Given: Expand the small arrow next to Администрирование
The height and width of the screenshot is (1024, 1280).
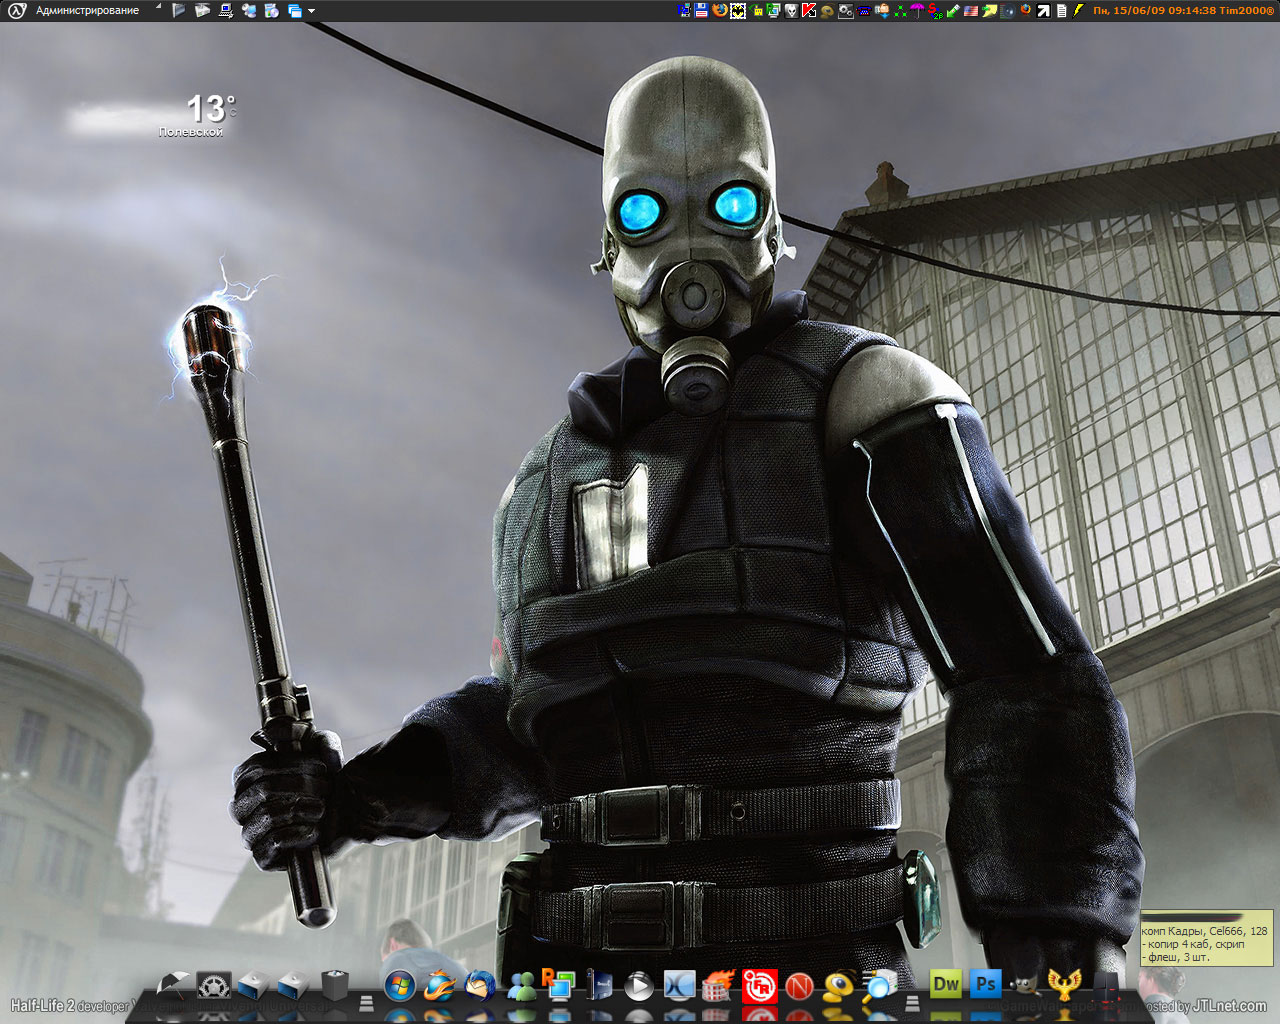Looking at the screenshot, I should 158,8.
